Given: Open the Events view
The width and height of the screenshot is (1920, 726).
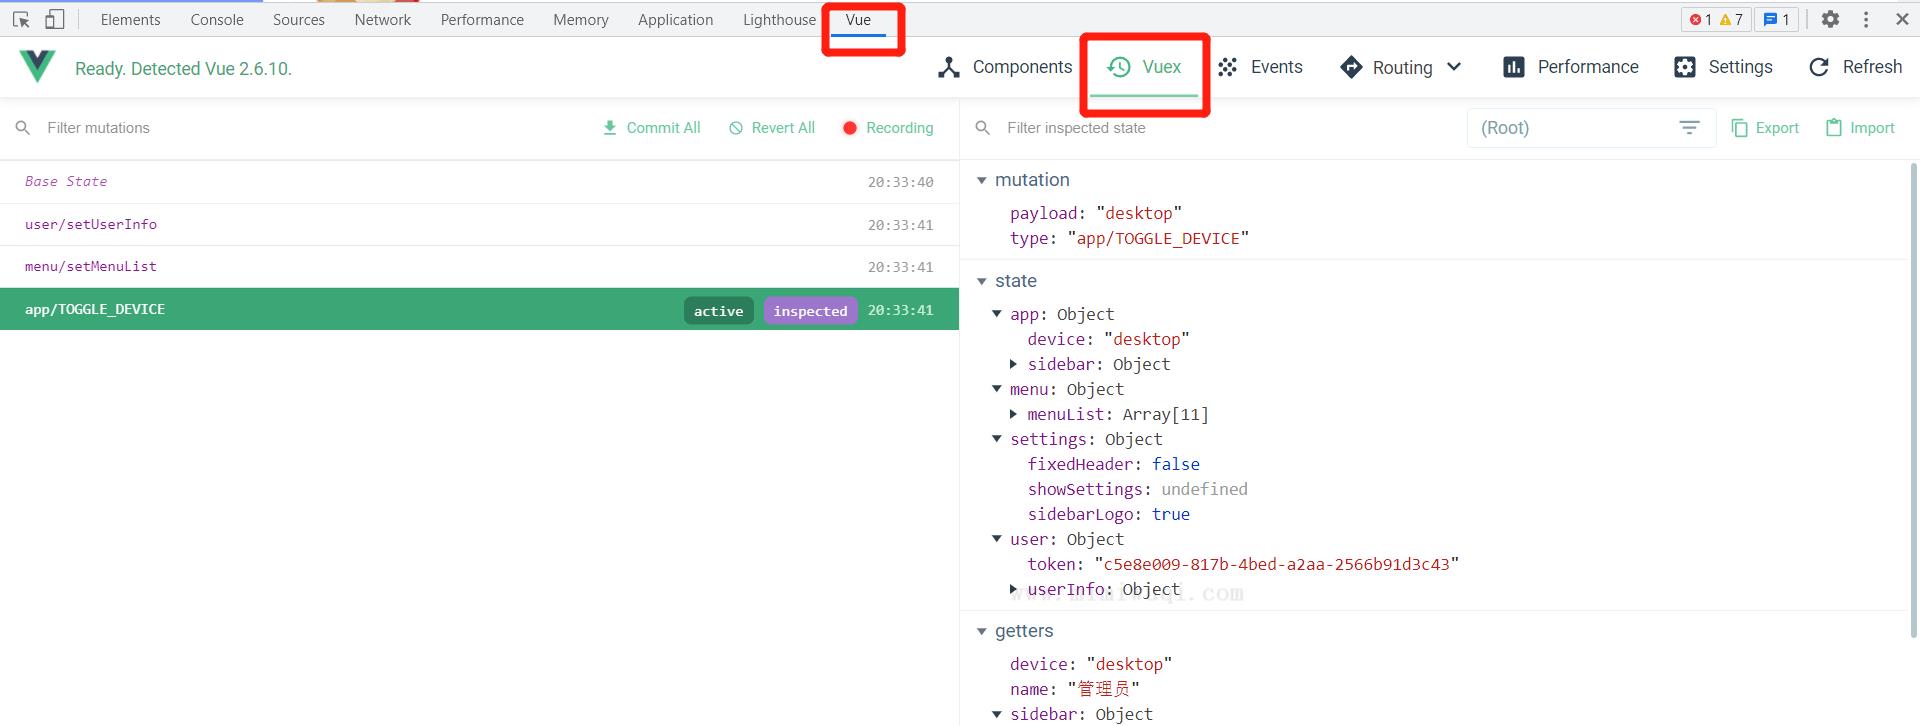Looking at the screenshot, I should [x=1260, y=67].
